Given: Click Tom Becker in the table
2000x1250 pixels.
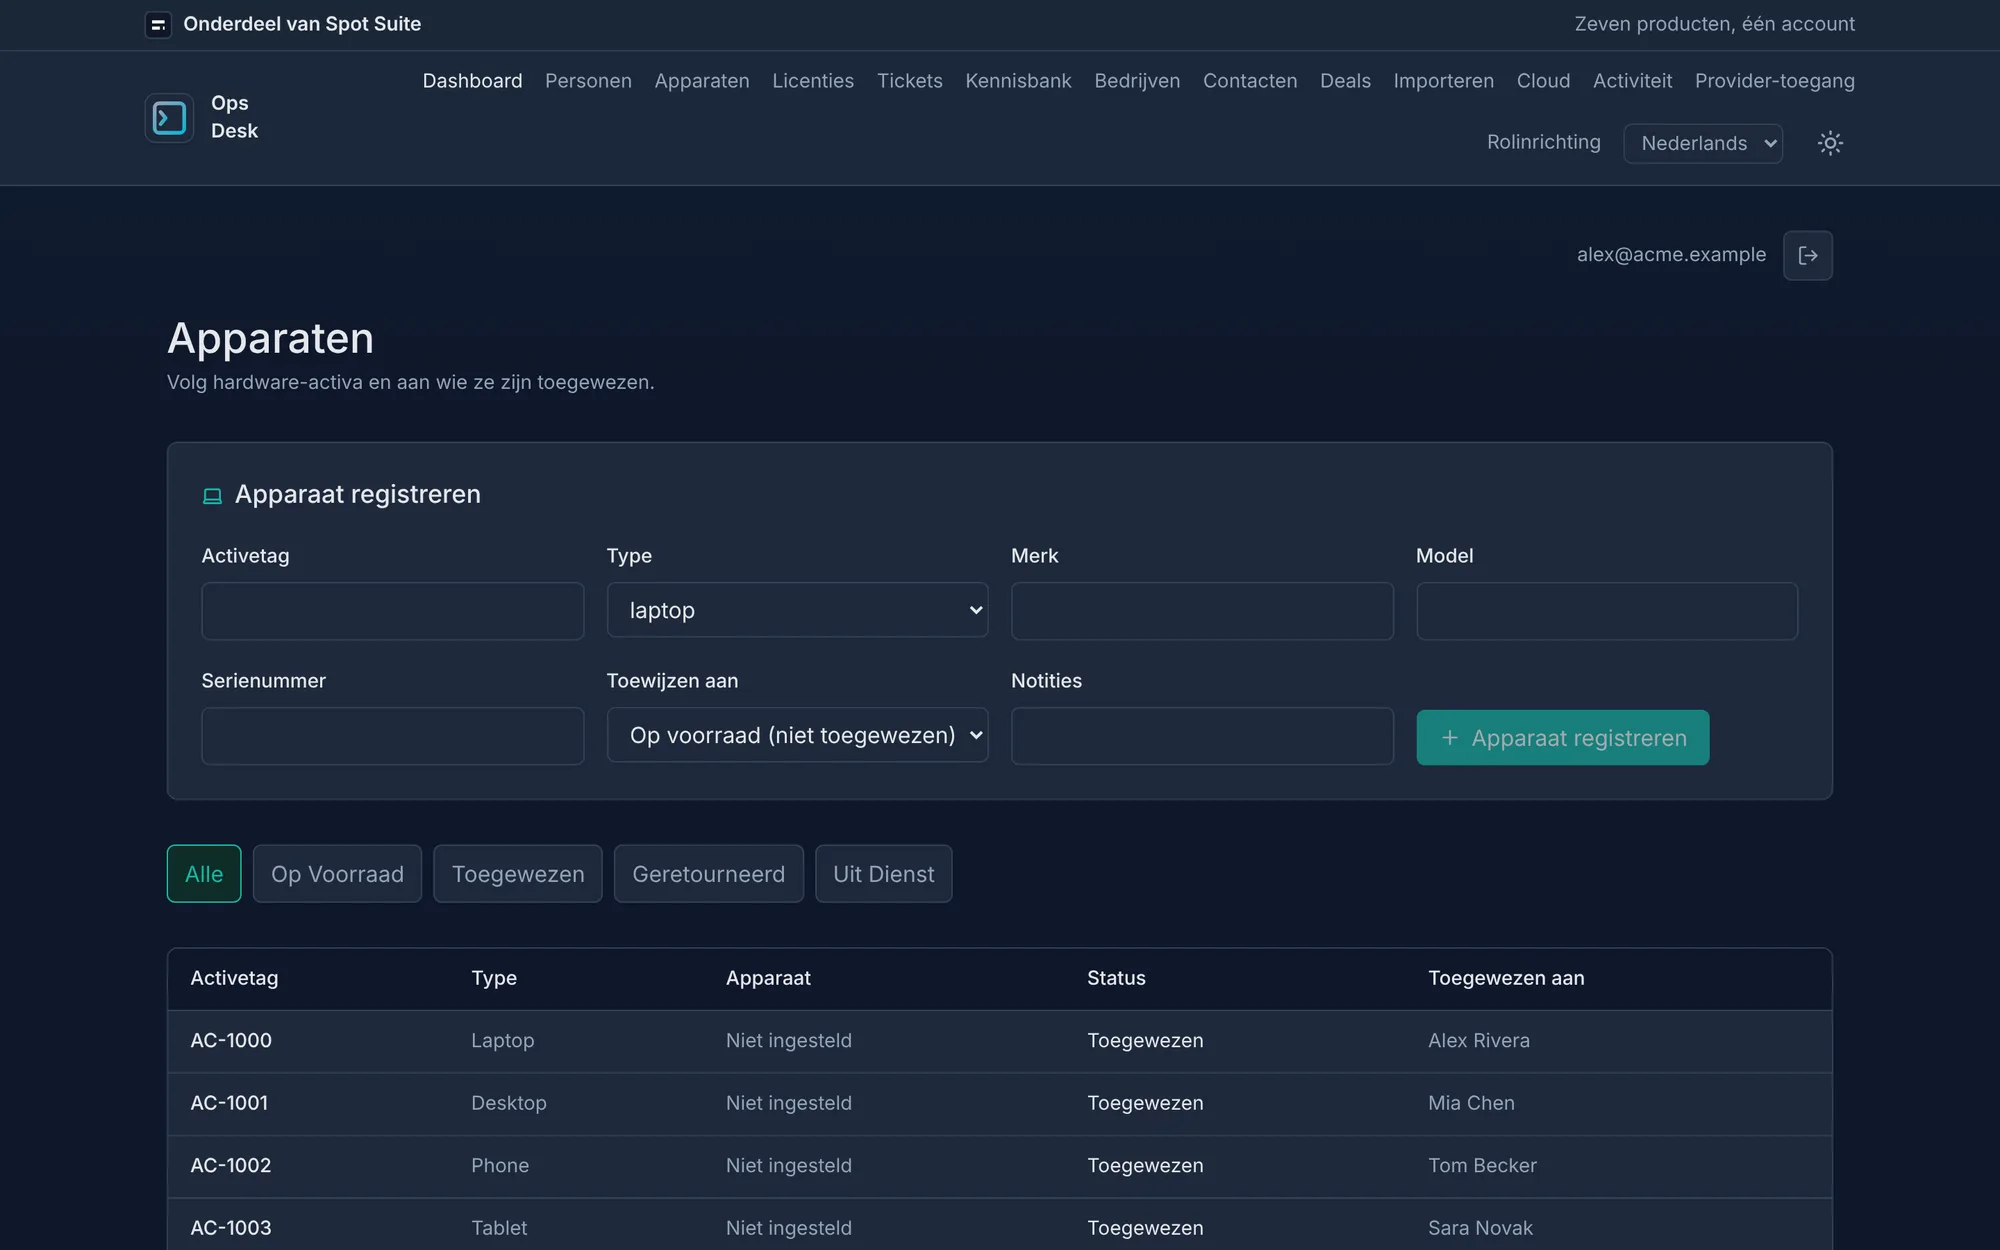Looking at the screenshot, I should pos(1482,1166).
